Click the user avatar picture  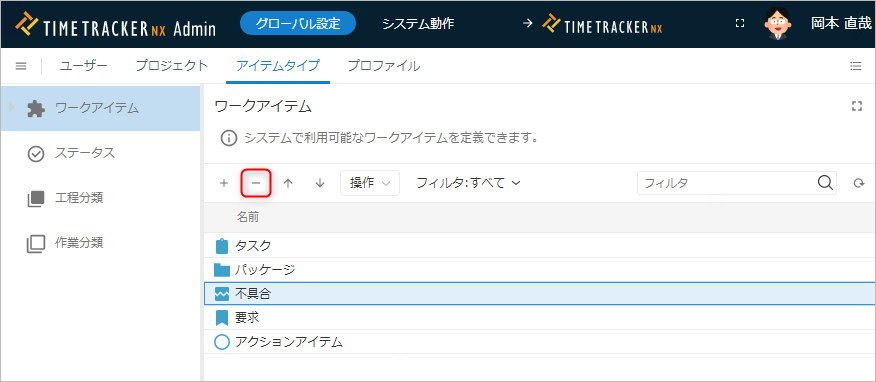coord(778,23)
